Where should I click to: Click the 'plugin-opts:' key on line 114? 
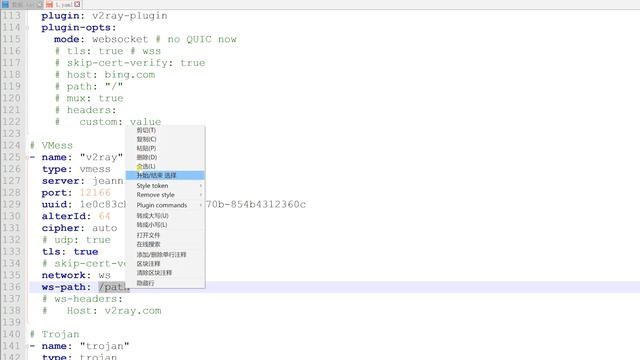pos(79,27)
